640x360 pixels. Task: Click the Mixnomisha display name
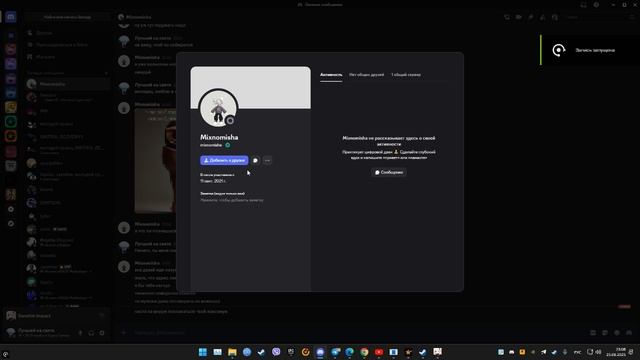tap(219, 137)
